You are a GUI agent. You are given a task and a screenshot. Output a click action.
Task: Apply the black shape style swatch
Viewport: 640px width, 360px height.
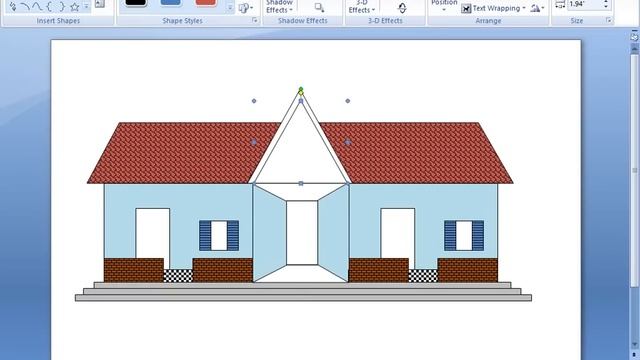[x=136, y=3]
